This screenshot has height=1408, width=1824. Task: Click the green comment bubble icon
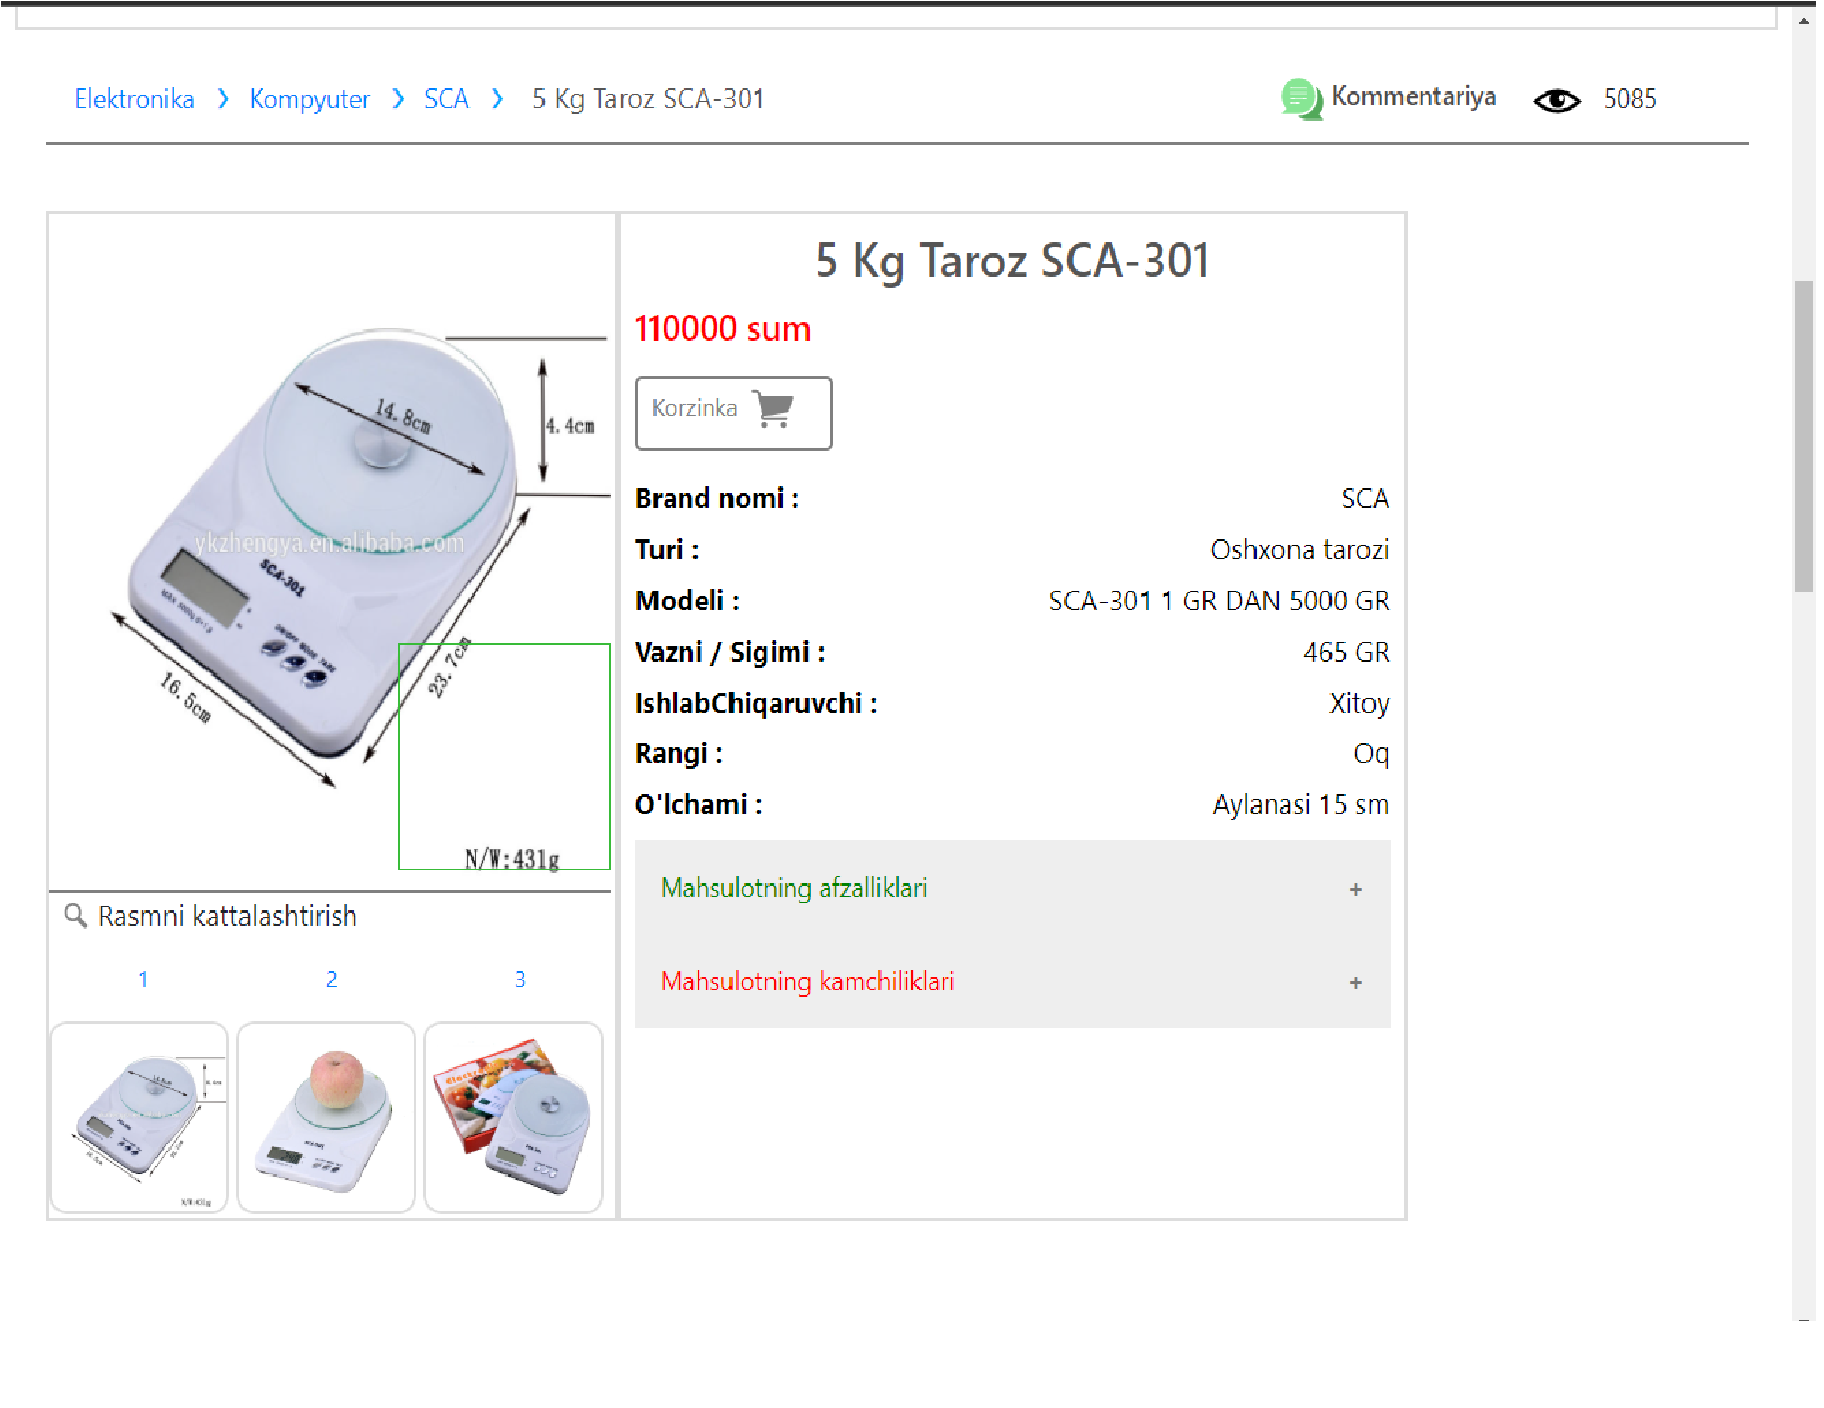click(x=1301, y=99)
